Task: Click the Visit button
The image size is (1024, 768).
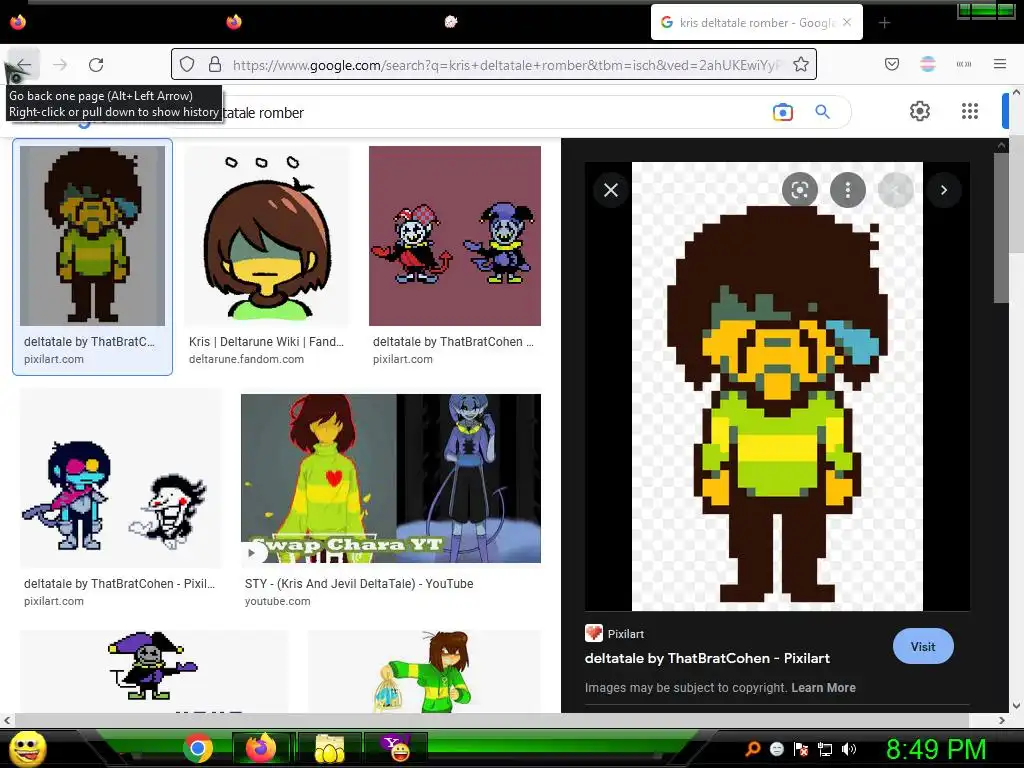Action: 923,646
